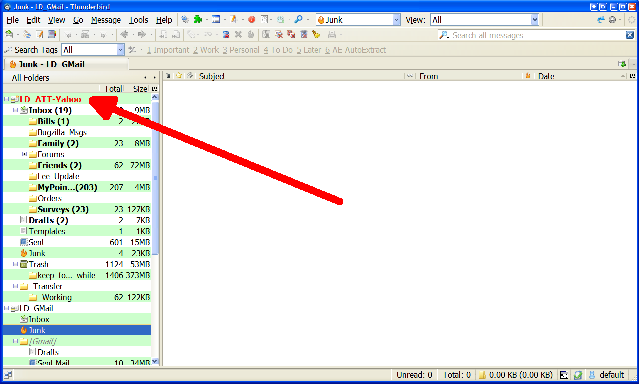
Task: Toggle expander beside Trash folder
Action: [x=15, y=264]
